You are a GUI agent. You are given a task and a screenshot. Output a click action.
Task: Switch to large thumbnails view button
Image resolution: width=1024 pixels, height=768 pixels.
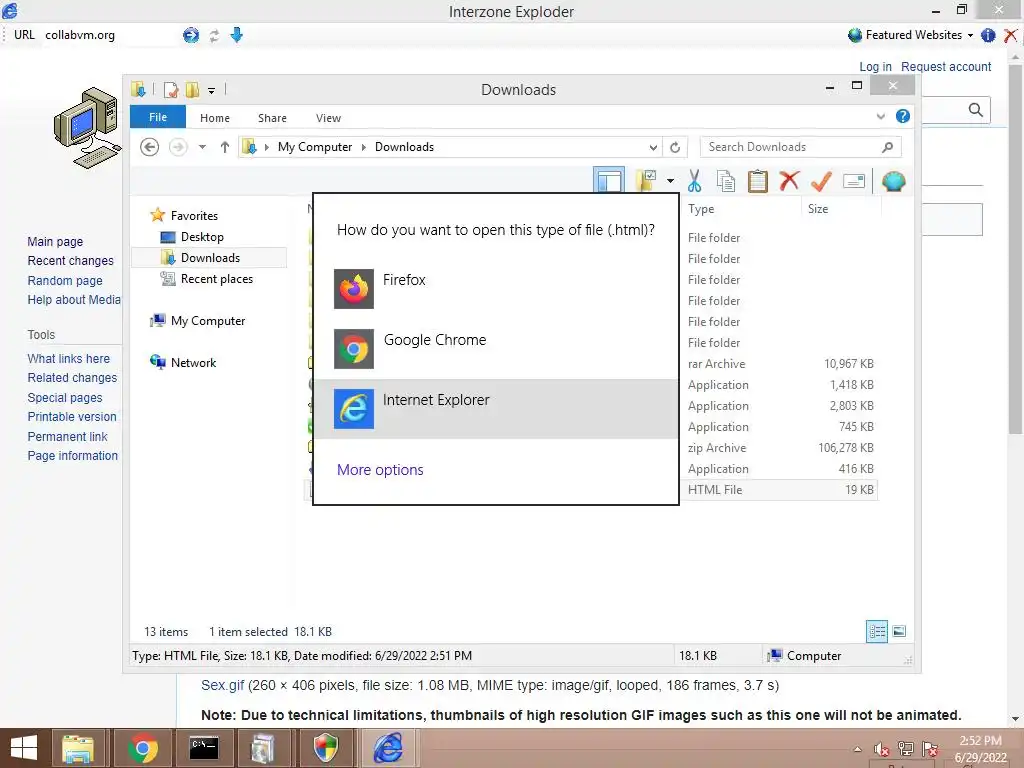(x=899, y=631)
